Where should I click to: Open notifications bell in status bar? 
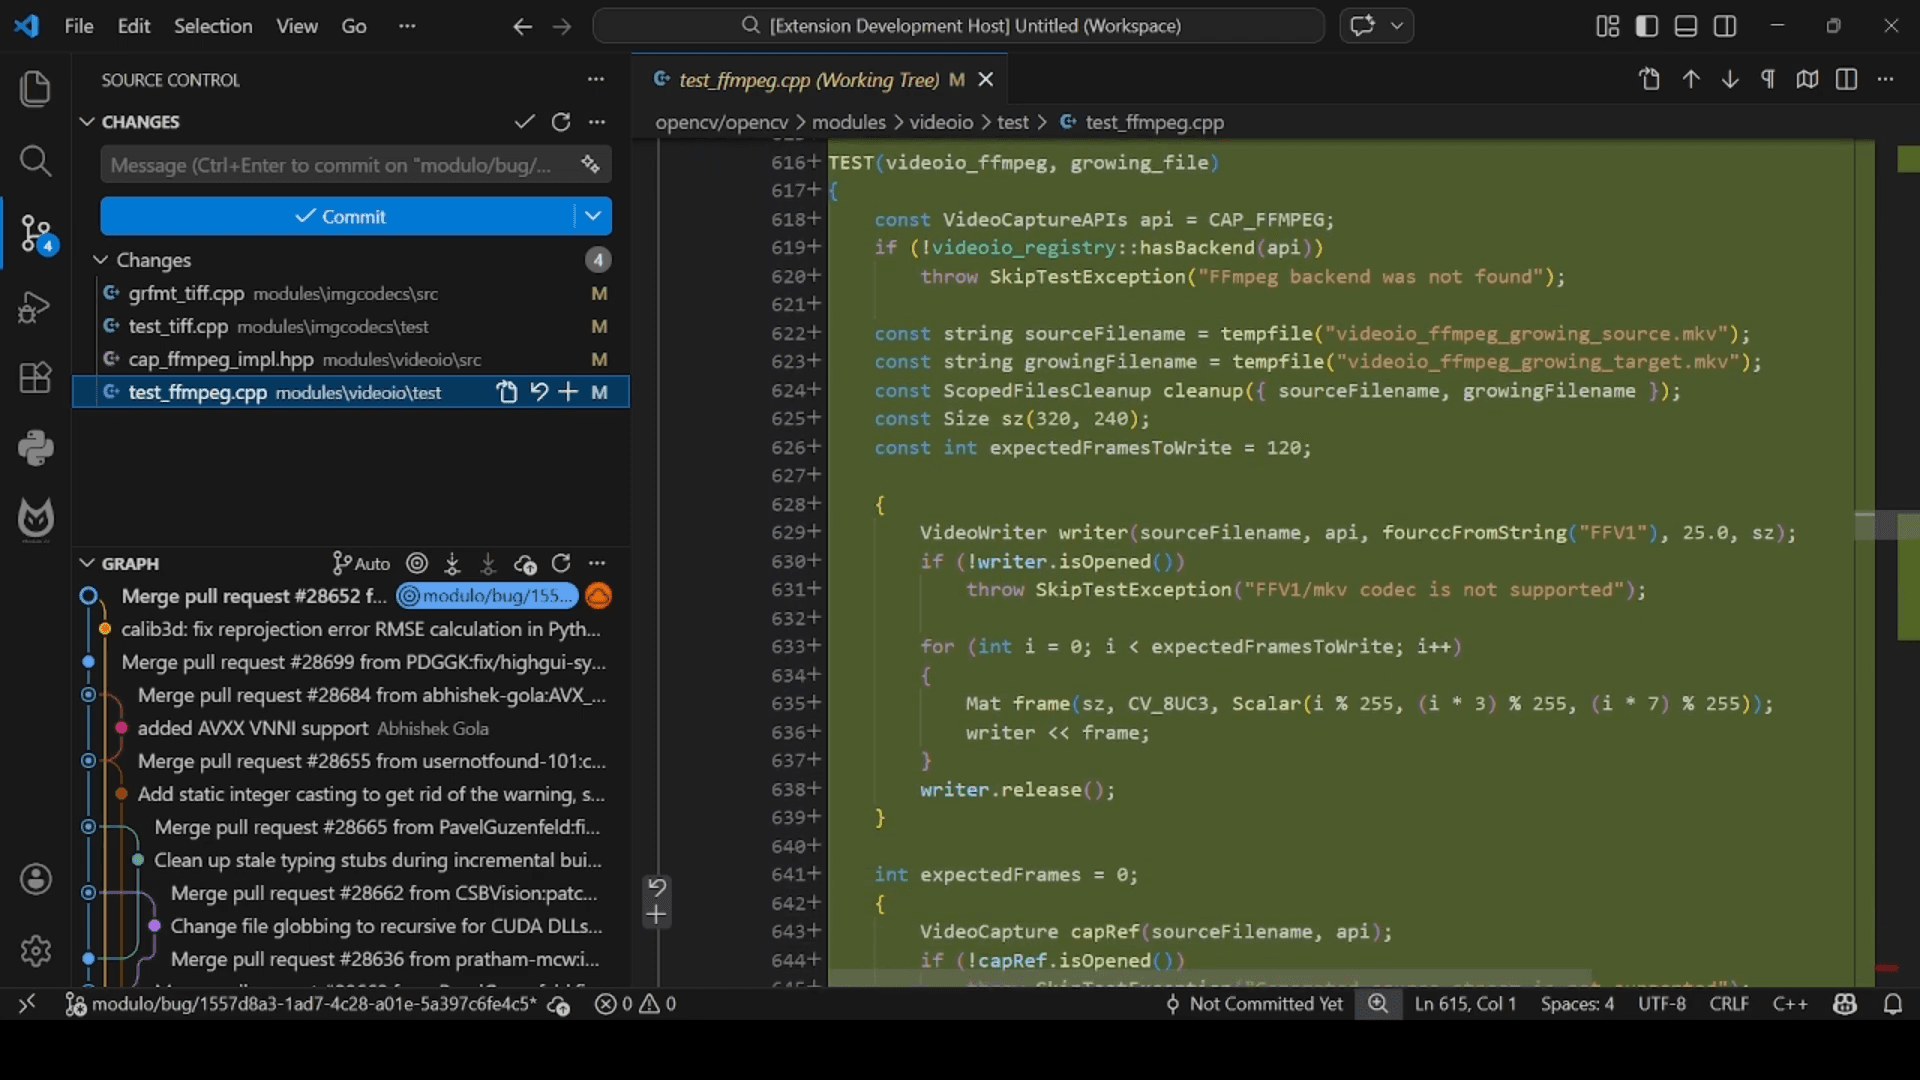pos(1893,1004)
